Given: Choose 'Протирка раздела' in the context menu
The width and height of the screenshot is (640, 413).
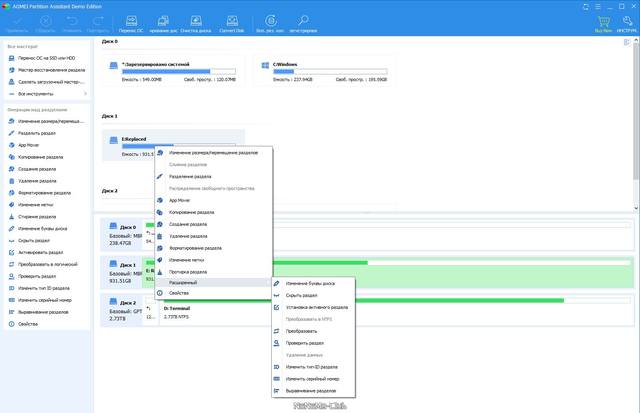Looking at the screenshot, I should click(x=213, y=271).
